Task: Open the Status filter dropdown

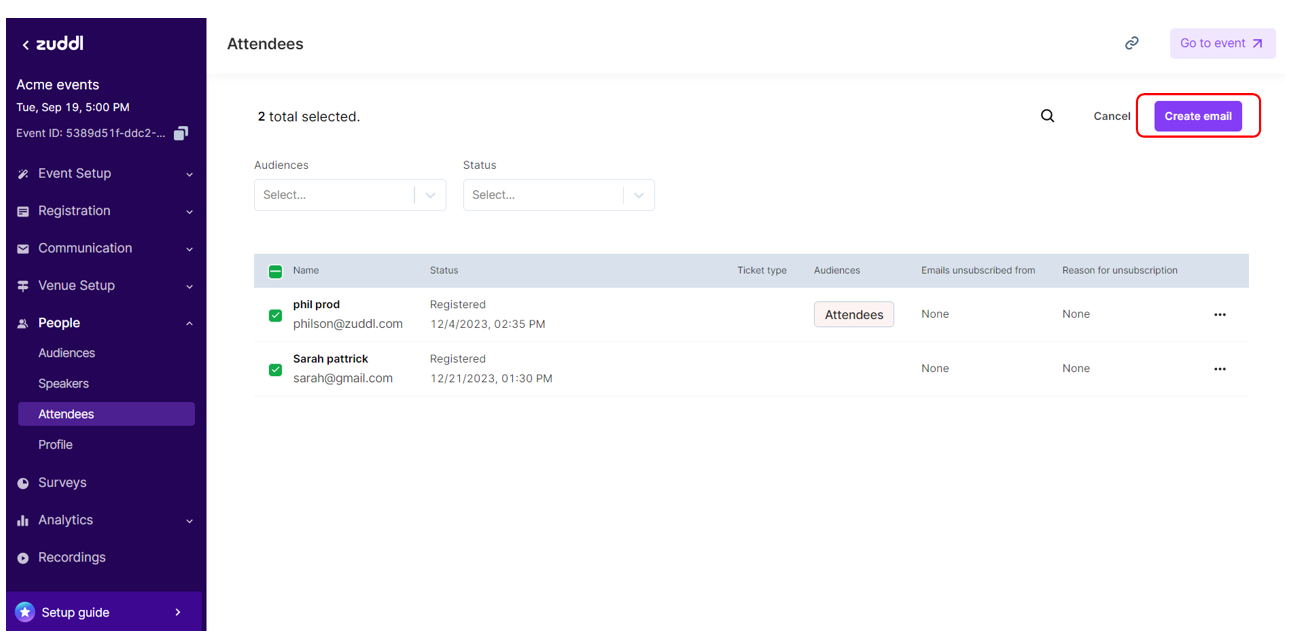Action: click(558, 194)
